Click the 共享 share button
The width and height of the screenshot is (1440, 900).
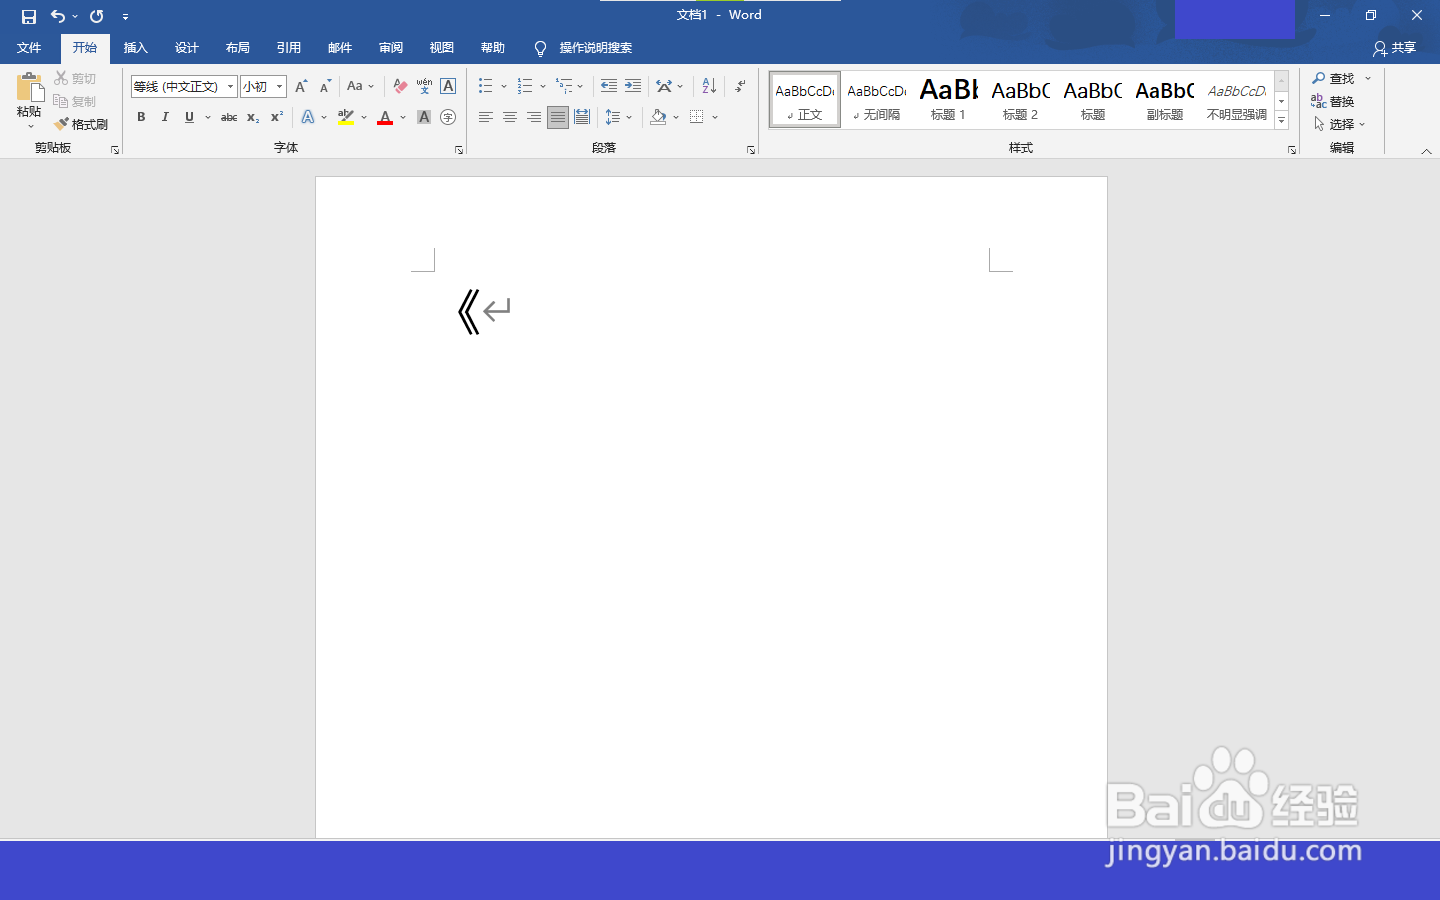1395,48
